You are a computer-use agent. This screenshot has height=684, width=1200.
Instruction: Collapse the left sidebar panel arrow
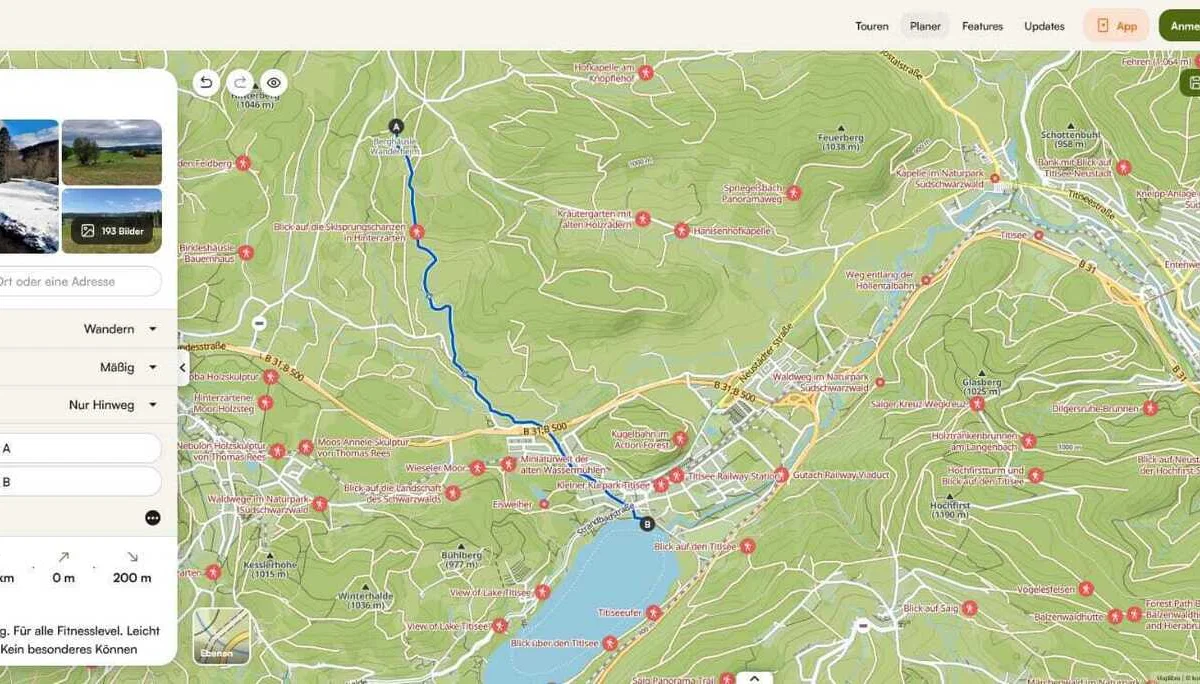183,367
